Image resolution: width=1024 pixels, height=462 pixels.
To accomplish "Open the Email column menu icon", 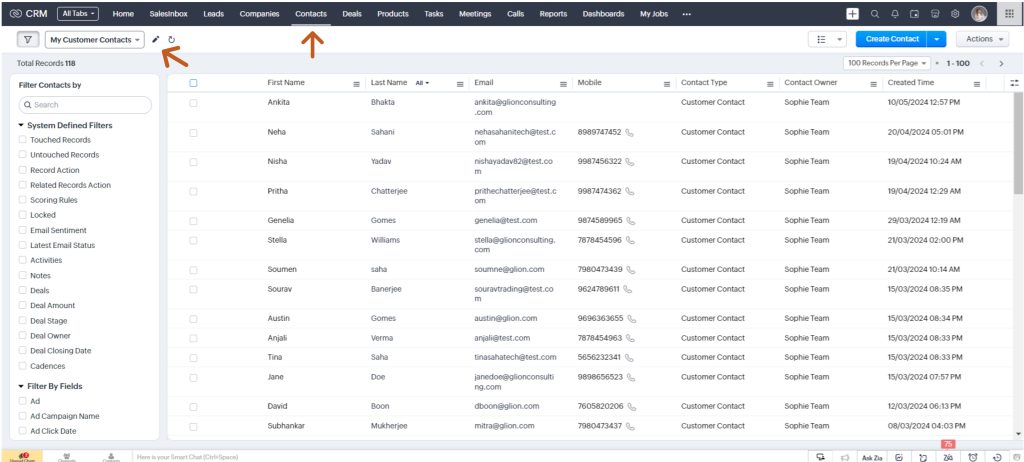I will 563,84.
